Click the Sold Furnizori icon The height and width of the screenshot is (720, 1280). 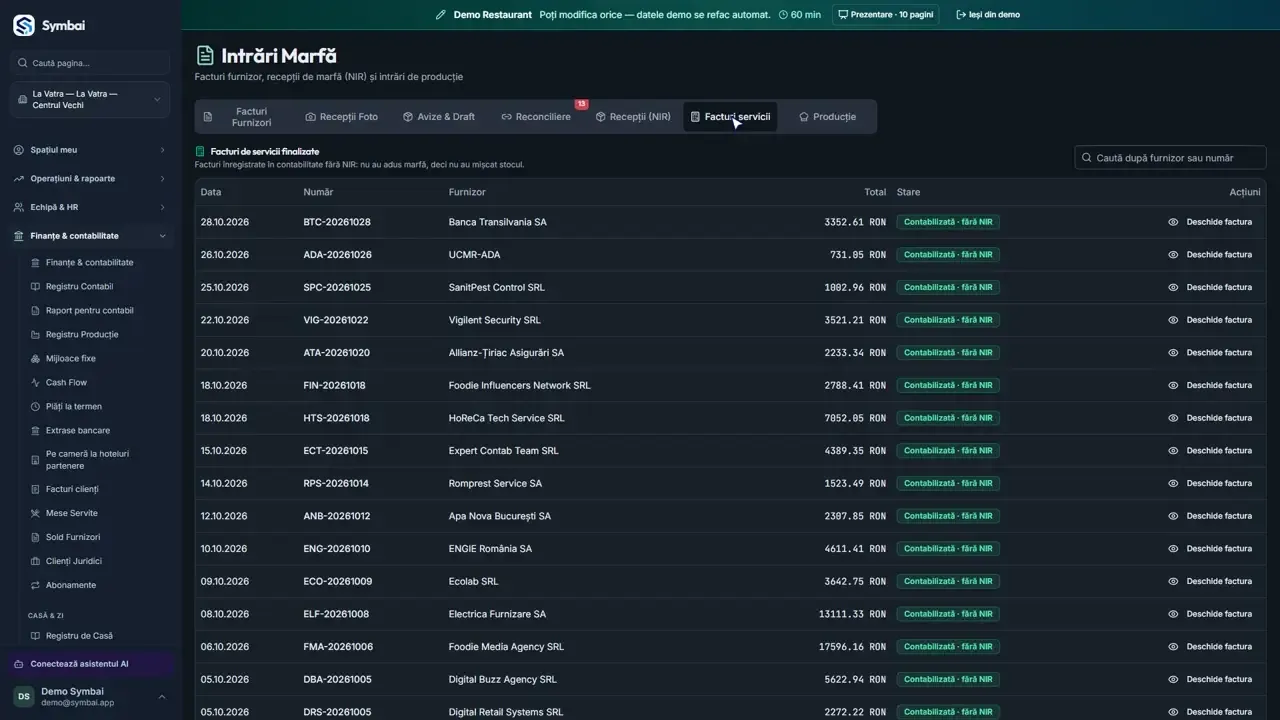(x=36, y=538)
